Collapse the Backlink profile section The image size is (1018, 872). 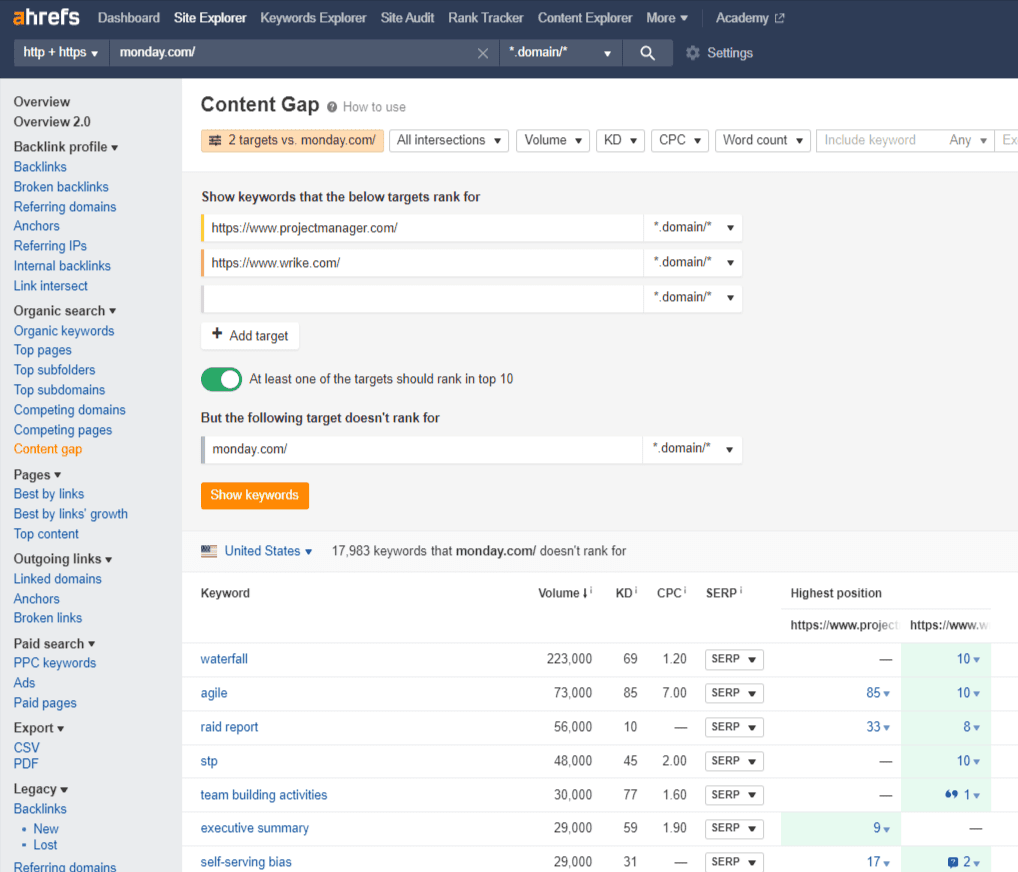tap(66, 147)
